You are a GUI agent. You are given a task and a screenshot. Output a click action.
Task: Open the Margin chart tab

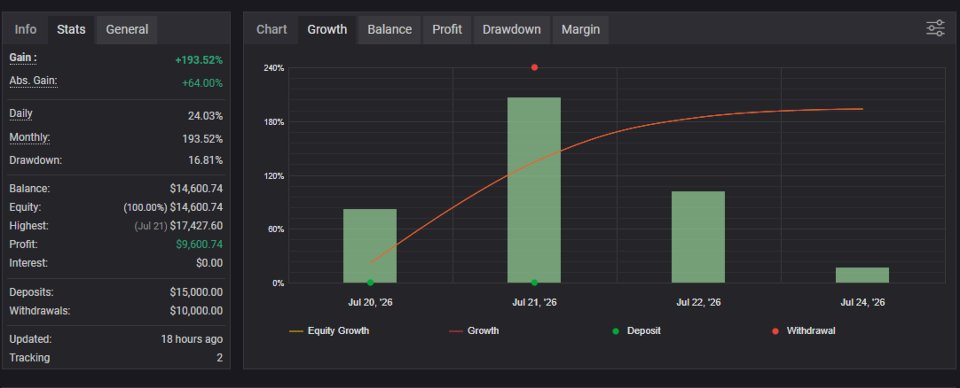(x=580, y=29)
